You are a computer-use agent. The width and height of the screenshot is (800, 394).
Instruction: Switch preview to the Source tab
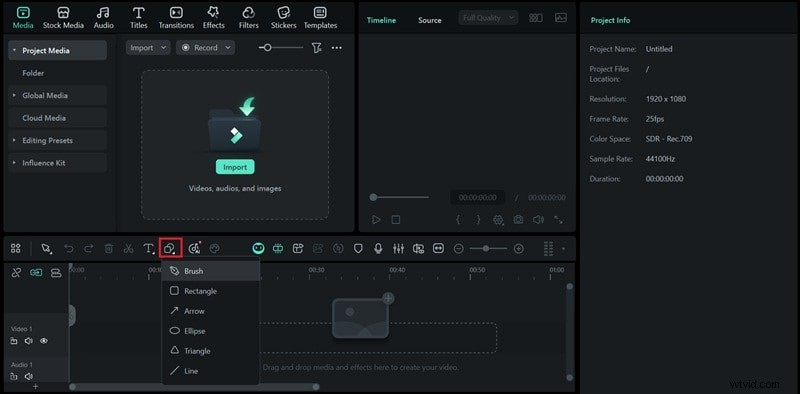click(x=430, y=20)
